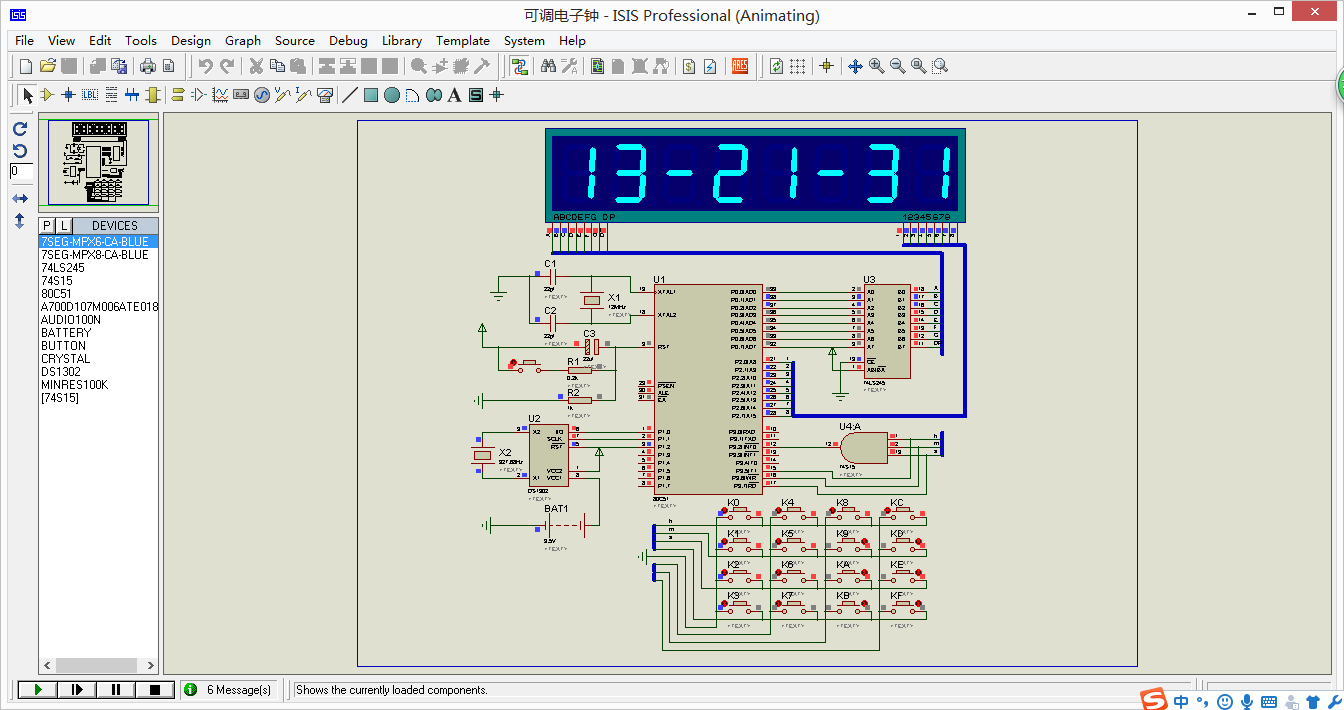This screenshot has height=710, width=1344.
Task: Select the Virtual Instruments meter icon
Action: [325, 95]
